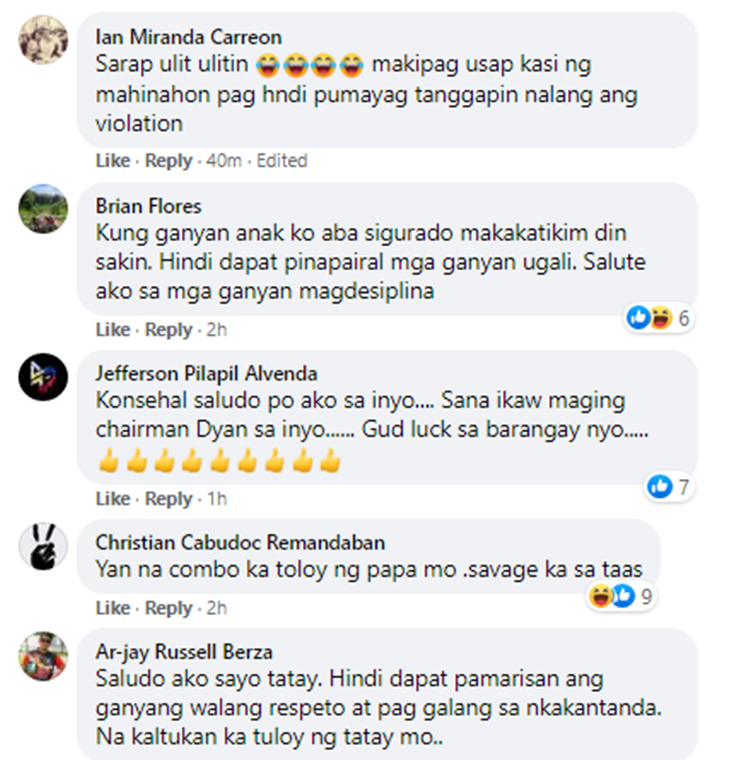Like Christian Cabudoc Remandaban's comment

[113, 608]
